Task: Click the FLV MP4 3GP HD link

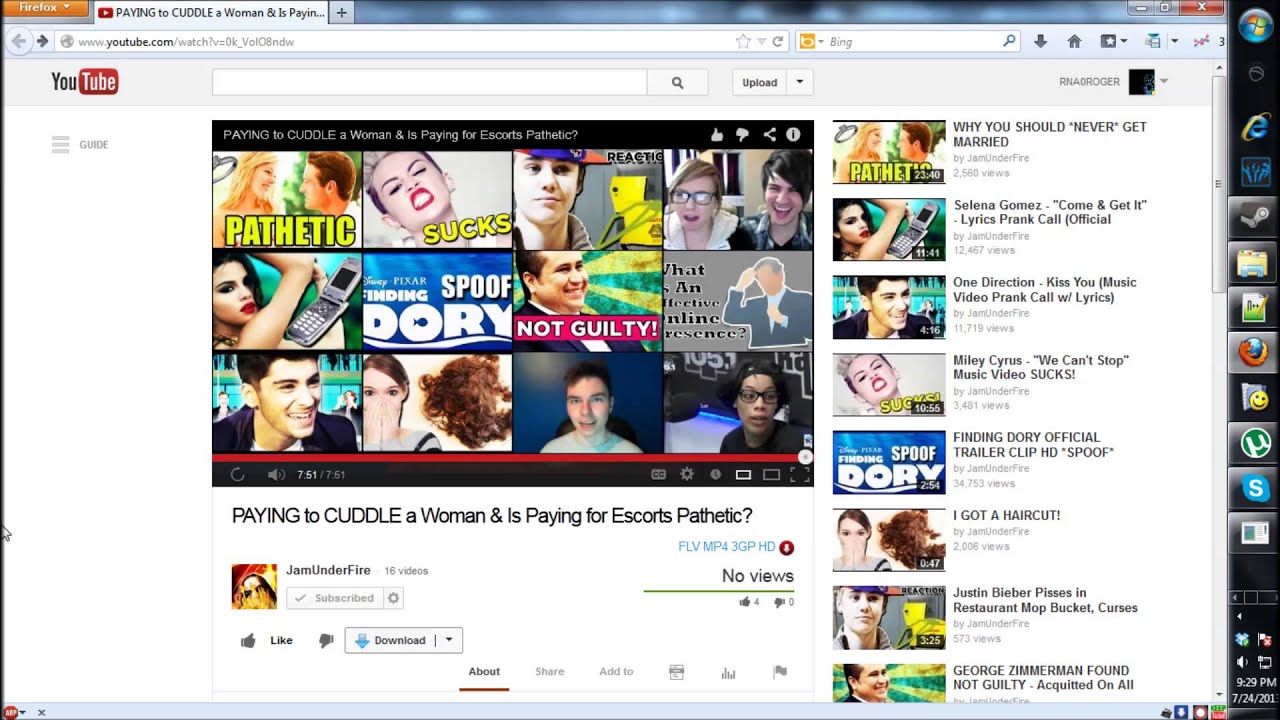Action: tap(727, 547)
